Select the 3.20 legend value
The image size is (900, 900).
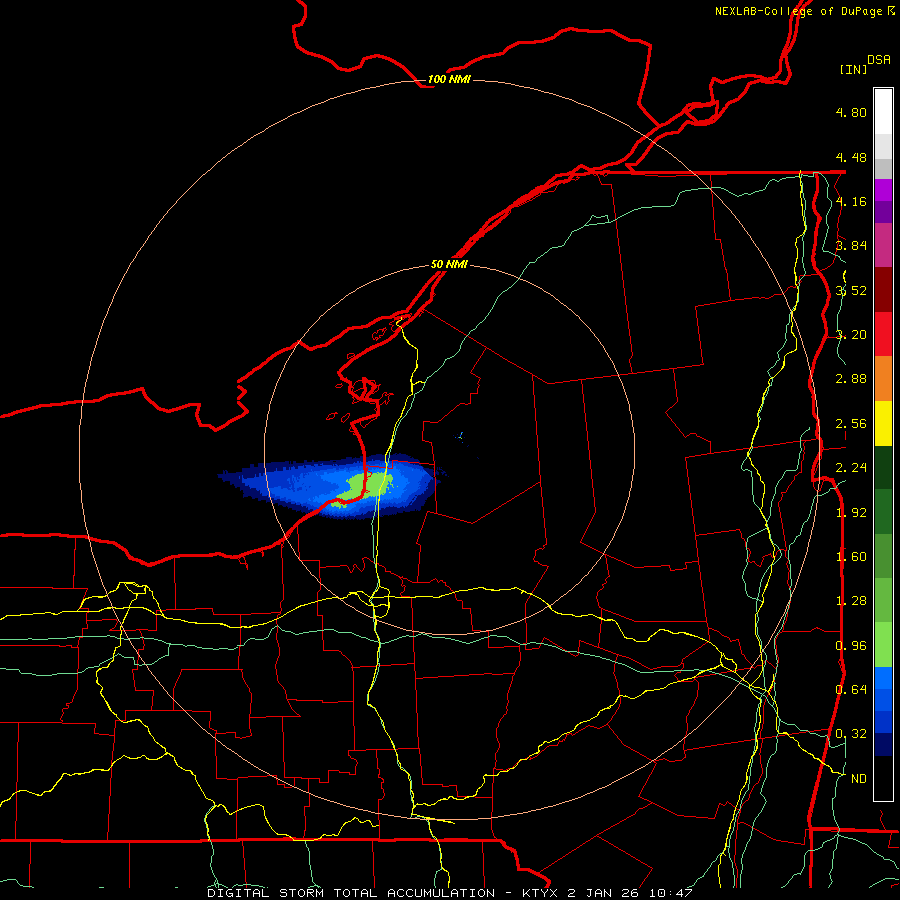coord(851,335)
